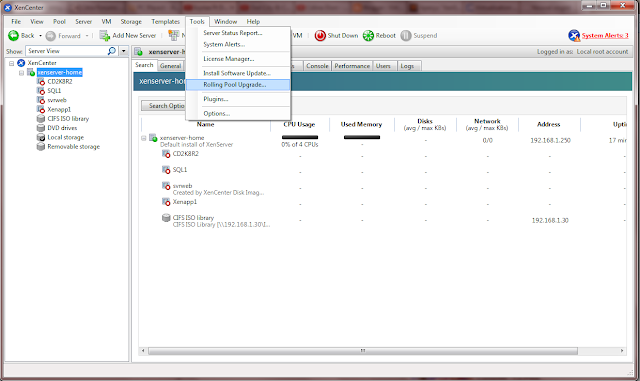Sort by the Used Memory column header
The image size is (640, 381).
pyautogui.click(x=361, y=124)
